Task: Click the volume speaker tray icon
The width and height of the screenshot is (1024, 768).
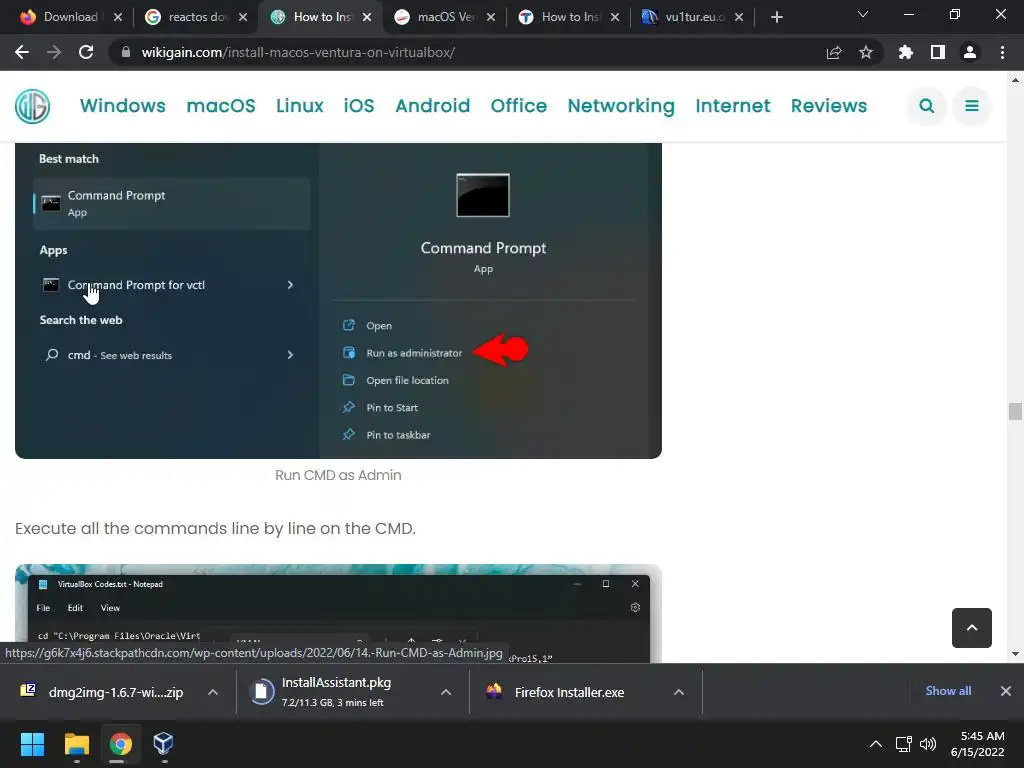Action: click(x=928, y=744)
